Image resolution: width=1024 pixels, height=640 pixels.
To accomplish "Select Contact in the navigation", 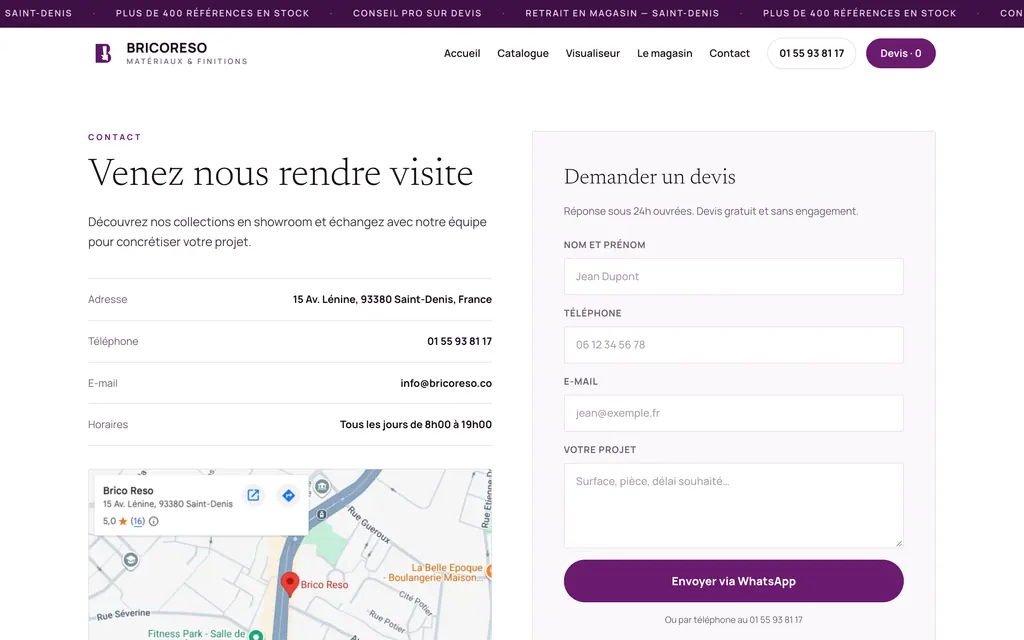I will pos(729,54).
